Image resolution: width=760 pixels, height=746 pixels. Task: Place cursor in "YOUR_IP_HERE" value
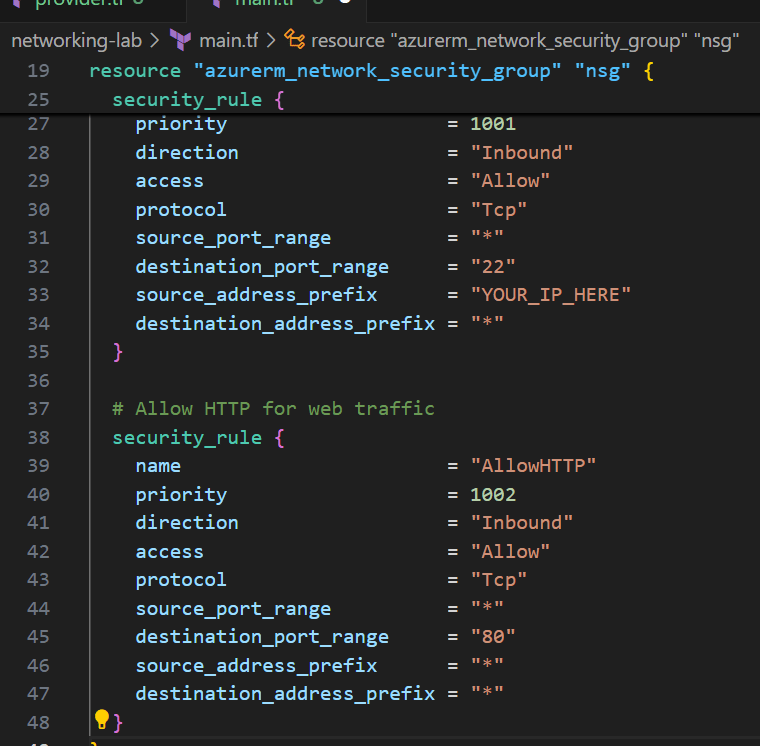click(x=551, y=295)
